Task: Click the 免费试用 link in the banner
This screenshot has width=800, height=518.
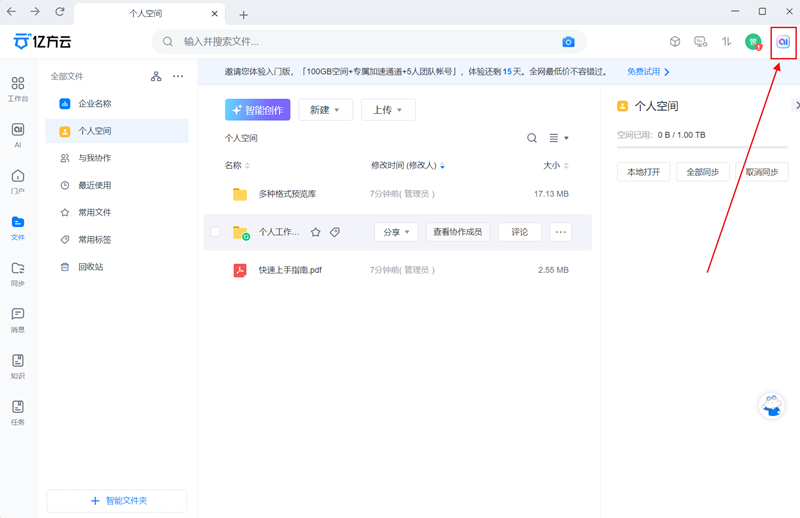Action: (647, 72)
